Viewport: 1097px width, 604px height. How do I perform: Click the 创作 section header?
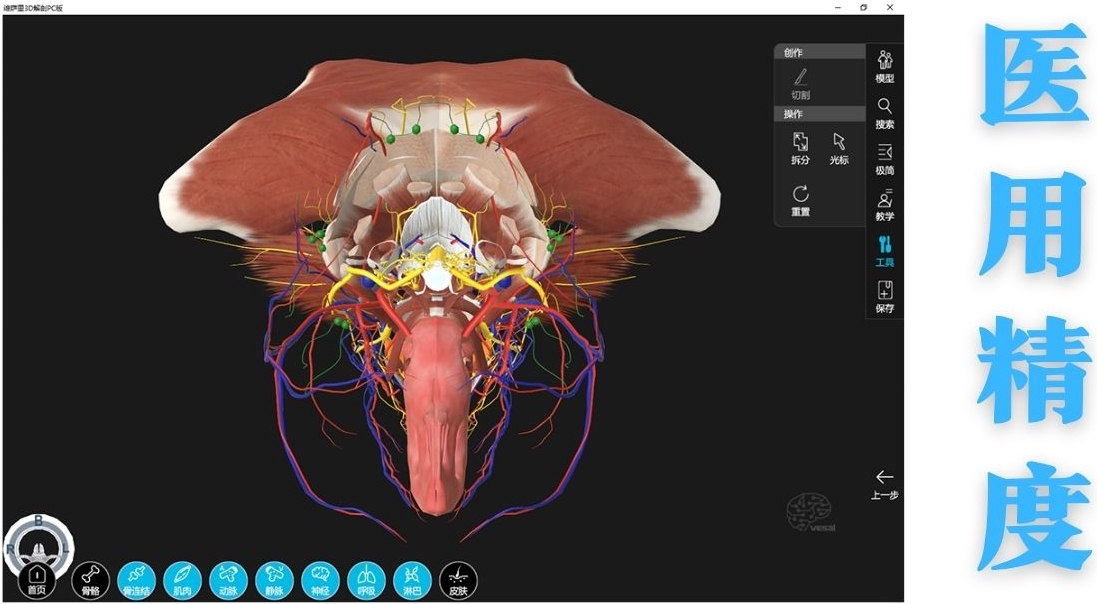pos(819,52)
